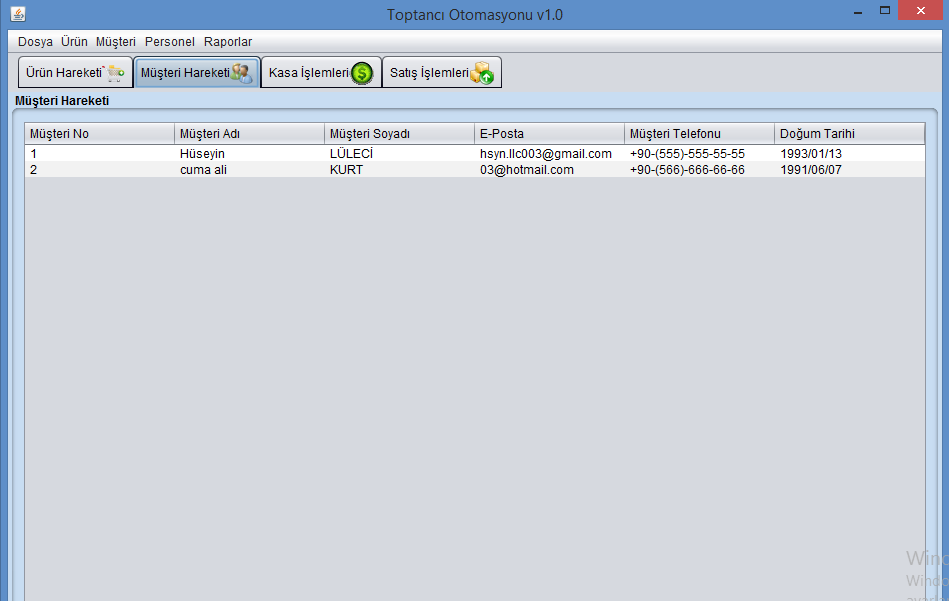Open the Ürün menu

pos(74,42)
